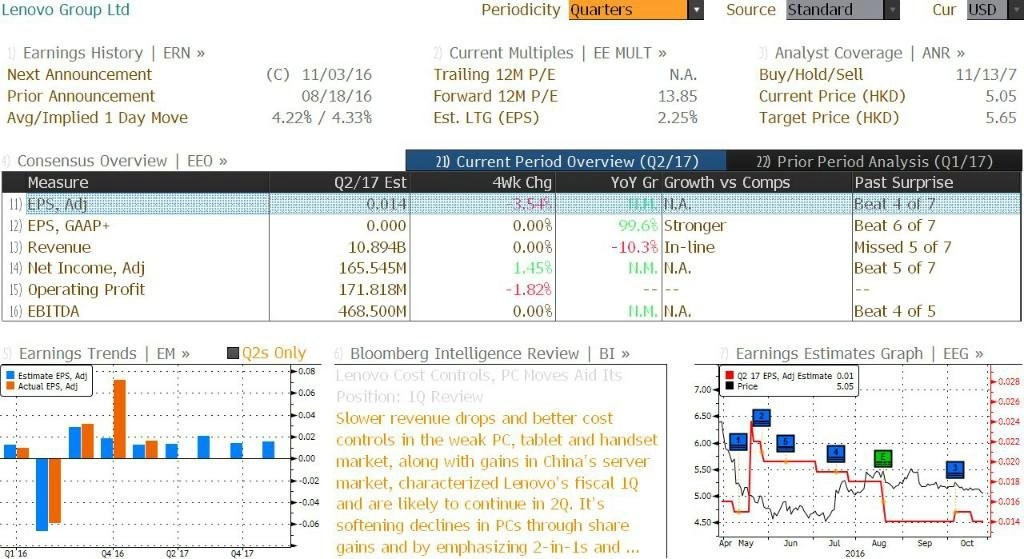
Task: Open the Periodicity Quarters dropdown arrow
Action: pos(696,10)
